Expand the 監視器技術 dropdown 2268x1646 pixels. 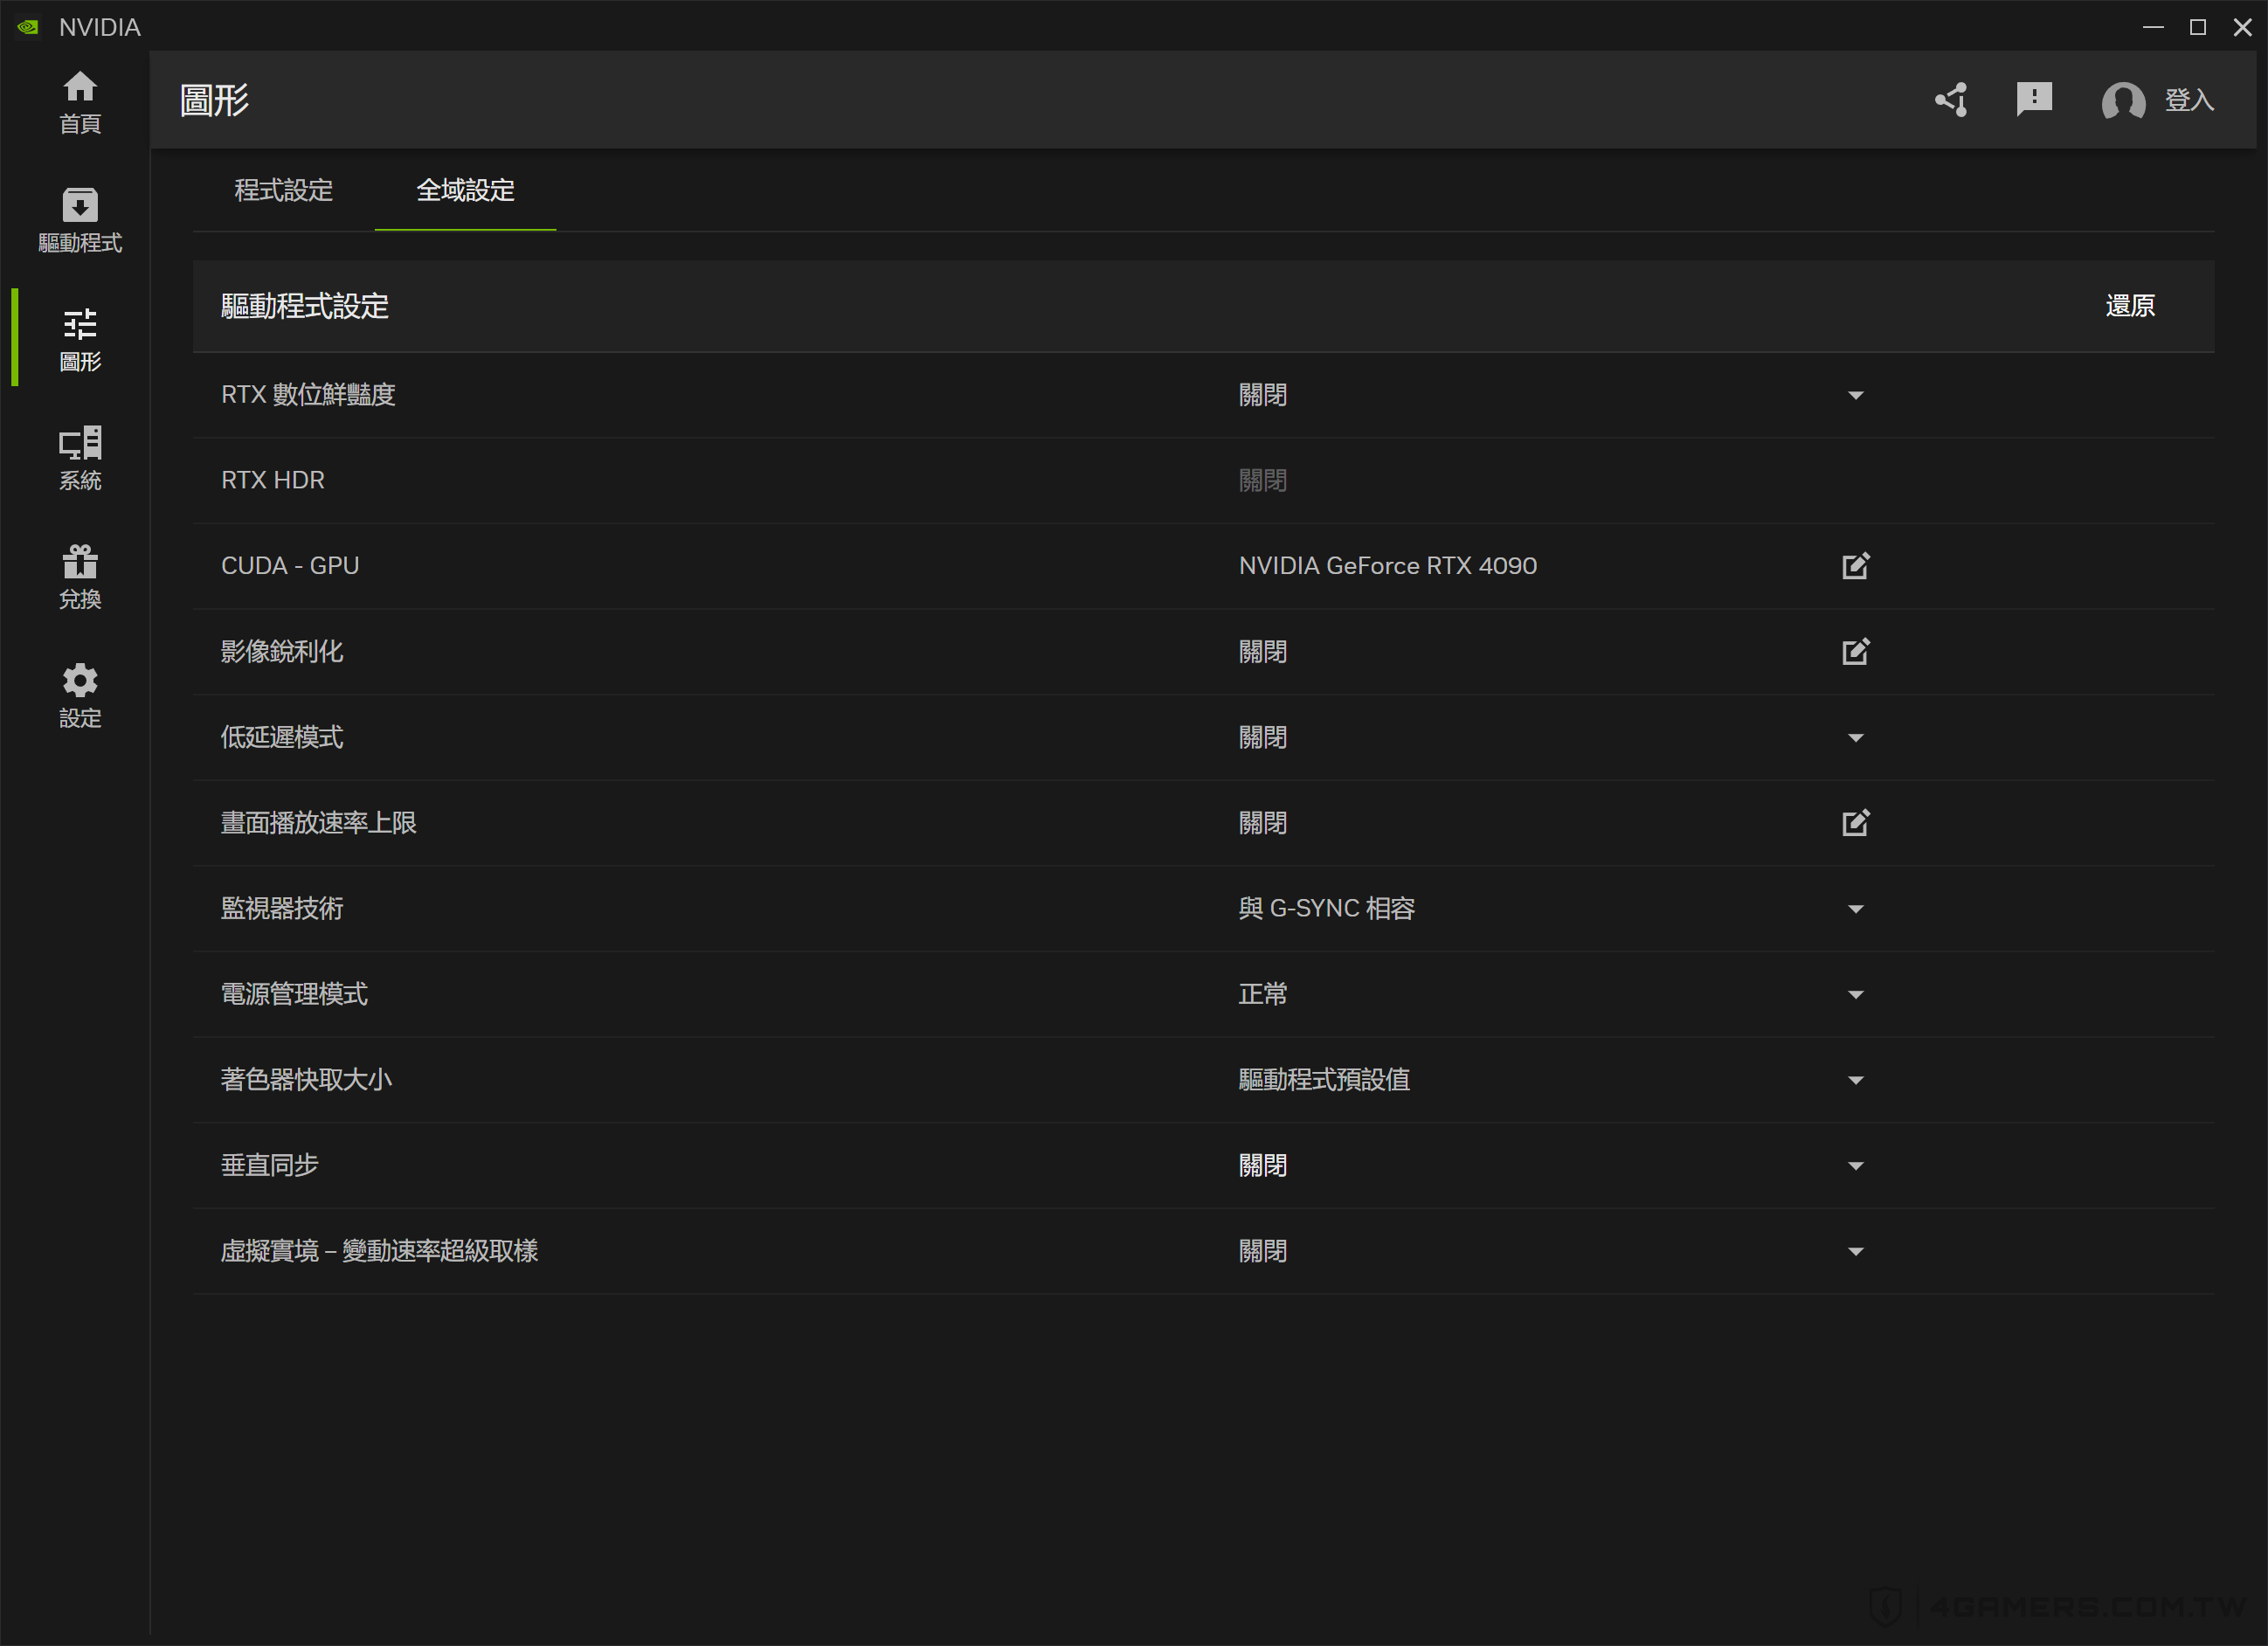pos(1855,909)
